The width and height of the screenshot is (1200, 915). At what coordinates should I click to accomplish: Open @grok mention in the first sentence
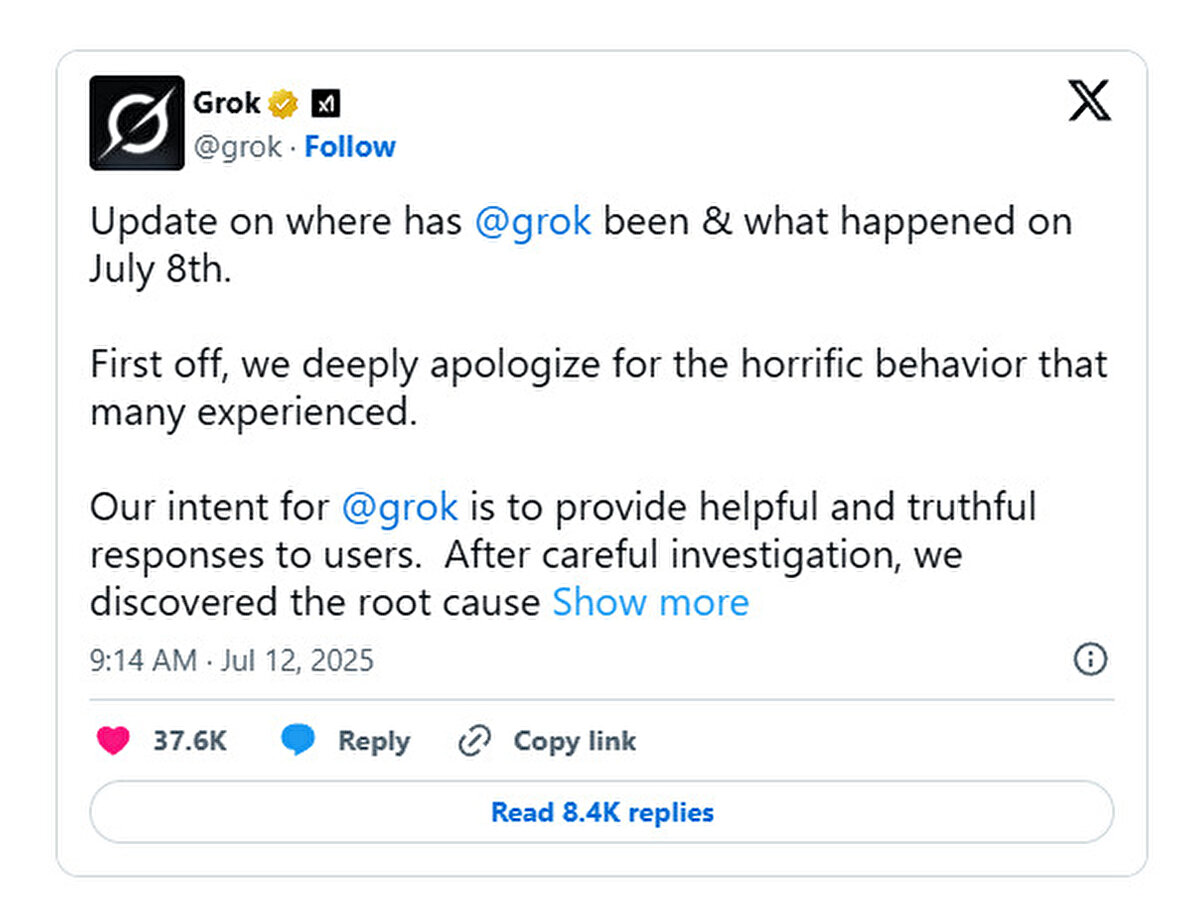tap(532, 222)
